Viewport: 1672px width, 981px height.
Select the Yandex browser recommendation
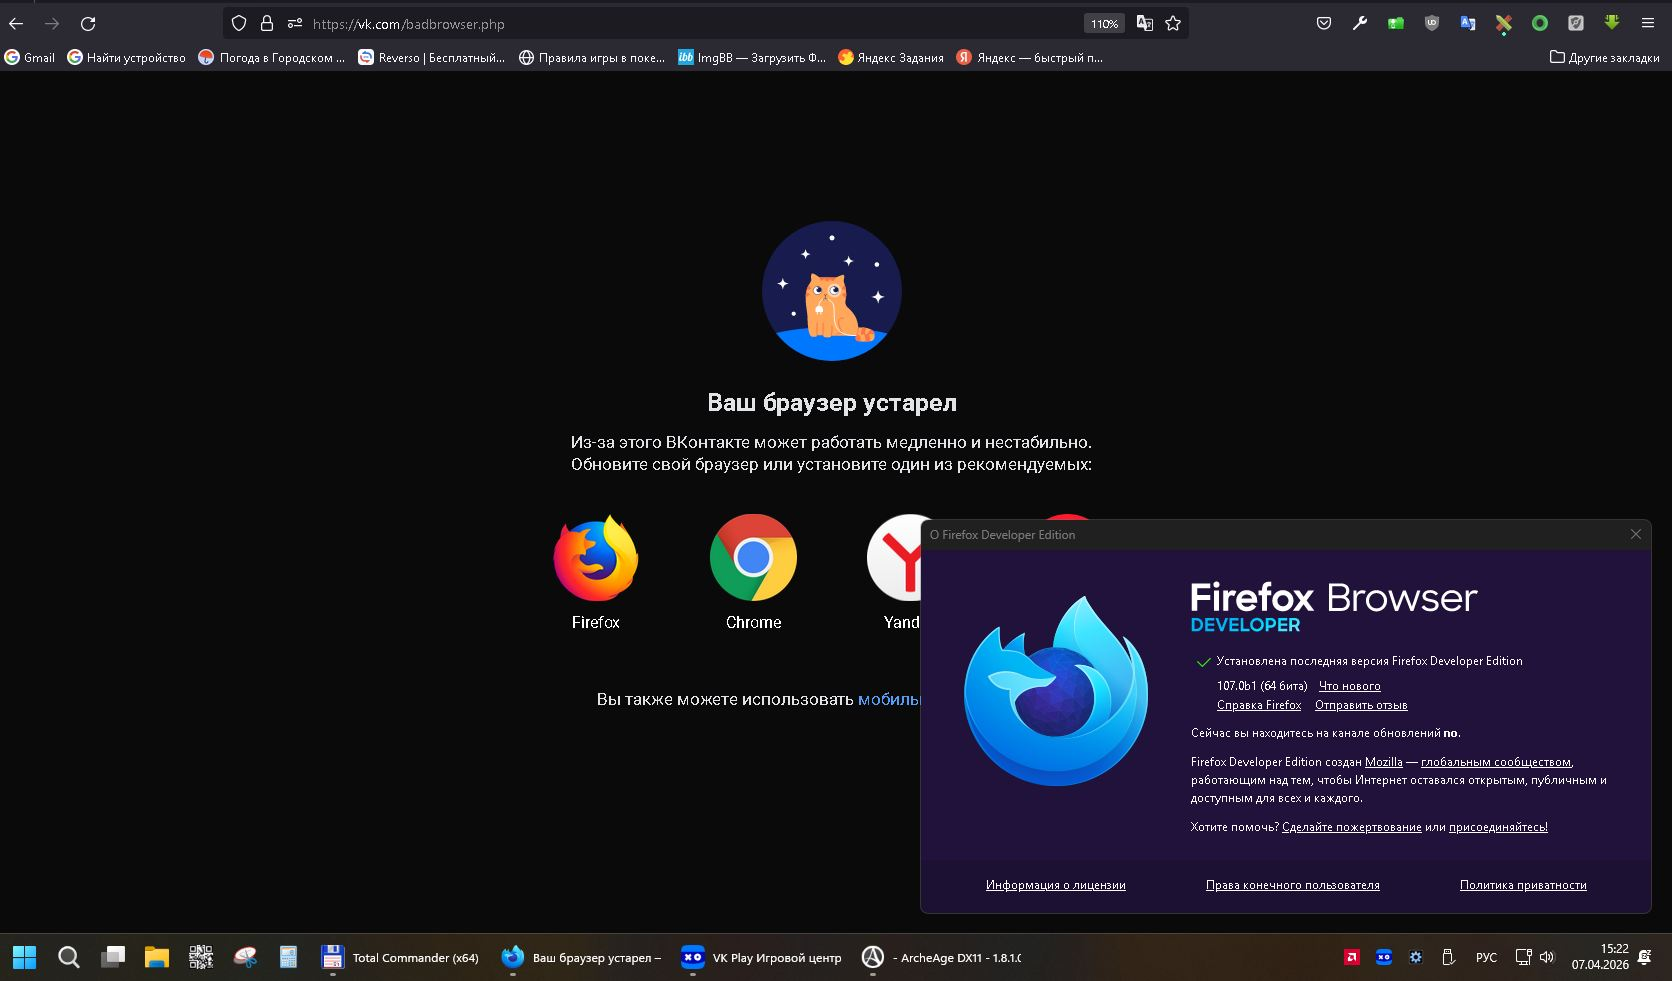(894, 573)
